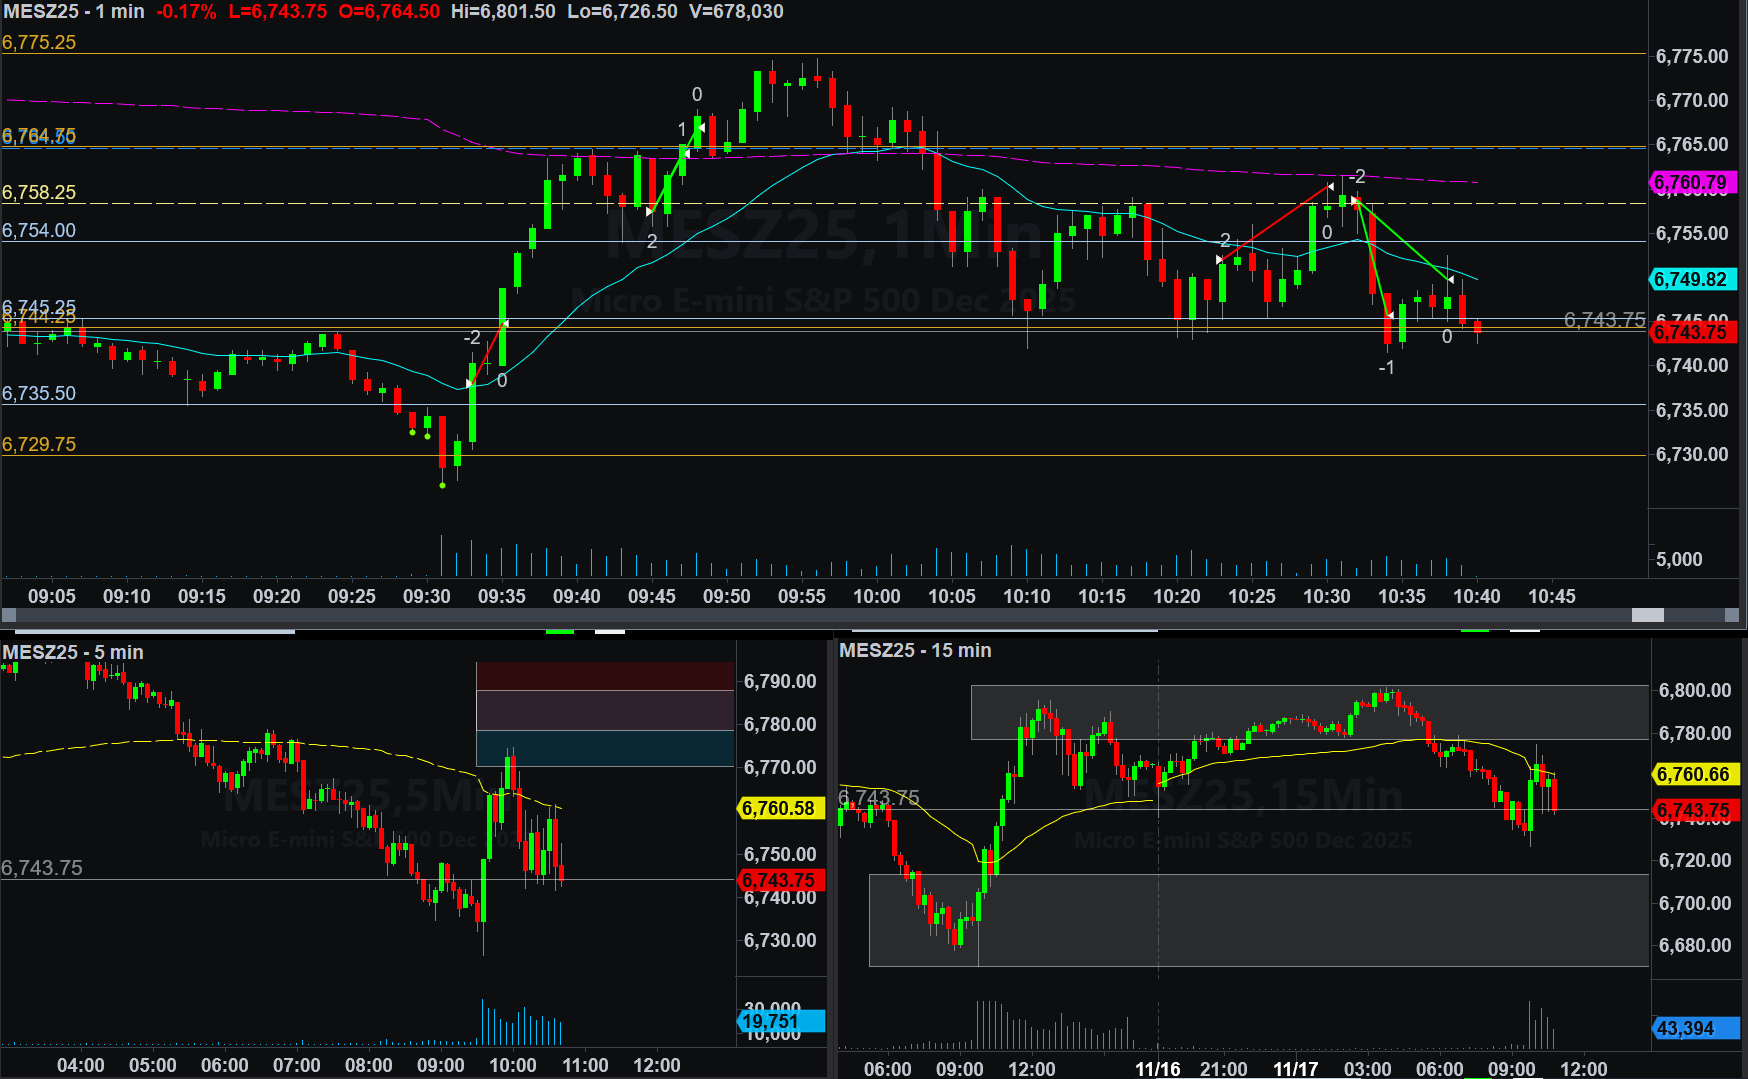Click the dark red zone box on 5-min chart

tap(605, 676)
